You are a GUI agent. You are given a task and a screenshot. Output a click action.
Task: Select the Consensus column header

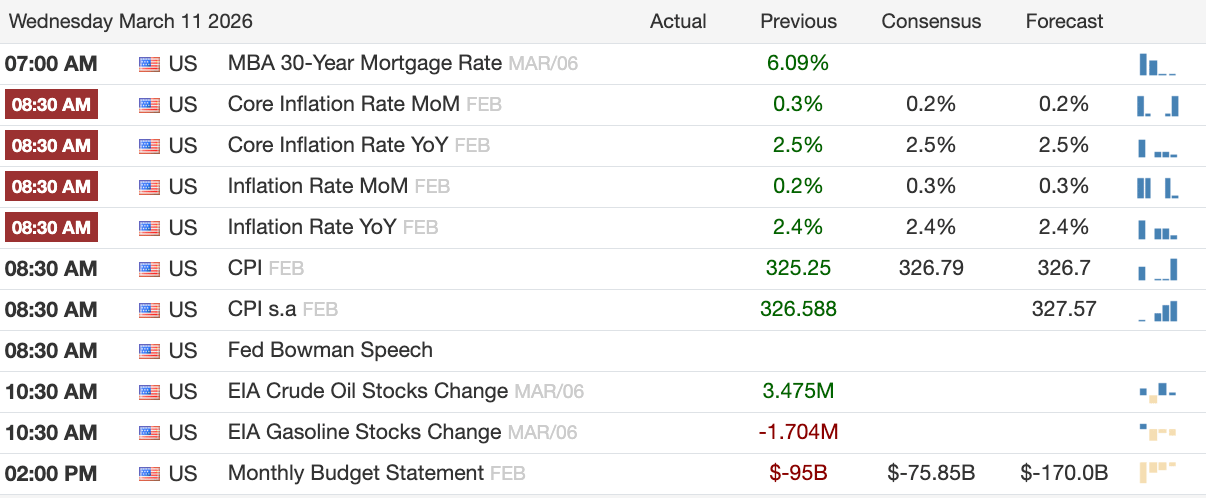[x=931, y=21]
